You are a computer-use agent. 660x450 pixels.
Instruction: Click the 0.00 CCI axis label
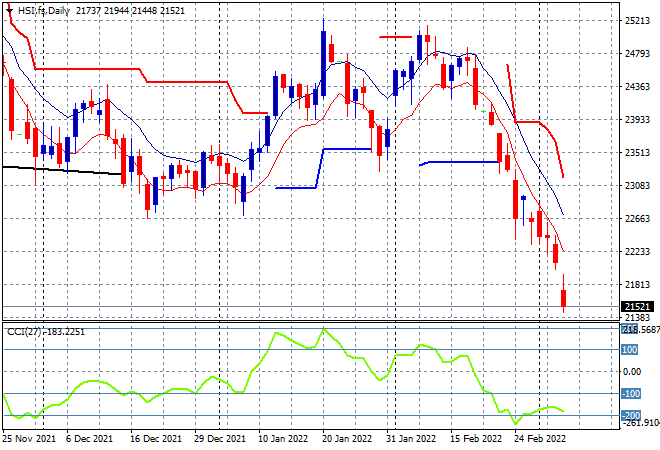click(632, 372)
